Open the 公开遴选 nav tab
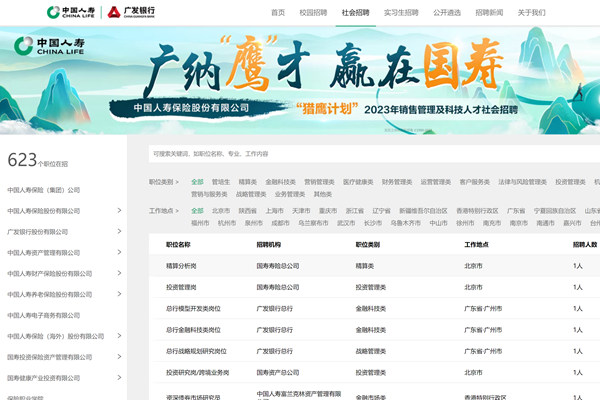 (x=447, y=13)
